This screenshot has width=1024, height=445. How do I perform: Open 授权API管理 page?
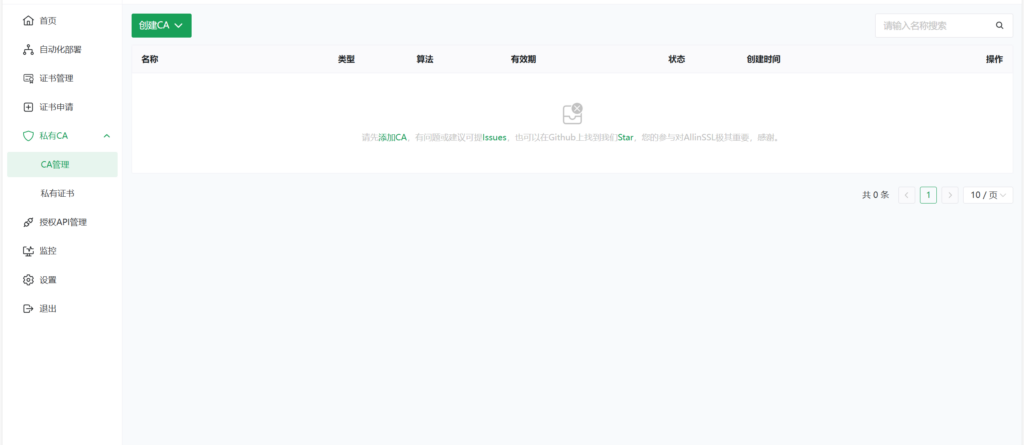pyautogui.click(x=63, y=222)
